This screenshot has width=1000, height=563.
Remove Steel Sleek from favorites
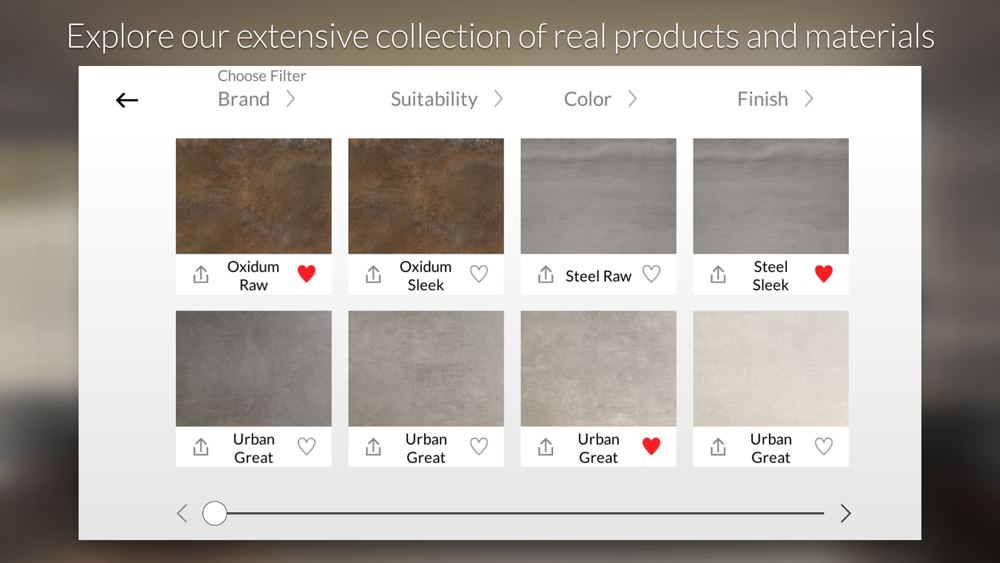824,274
